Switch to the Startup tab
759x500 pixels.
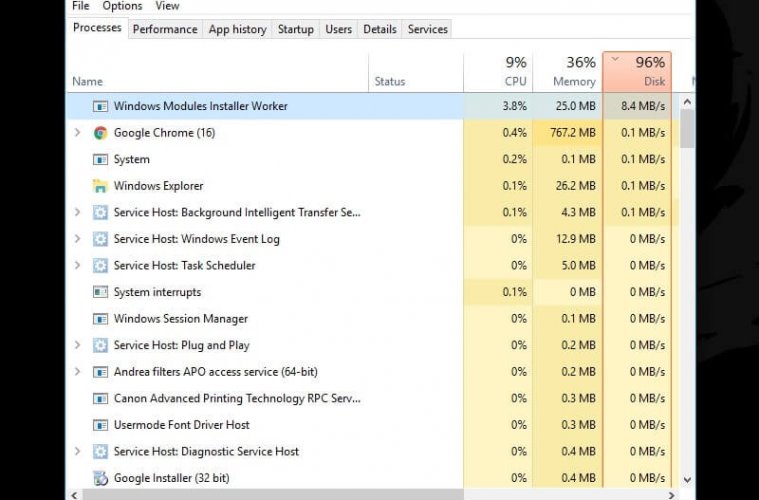pos(296,29)
